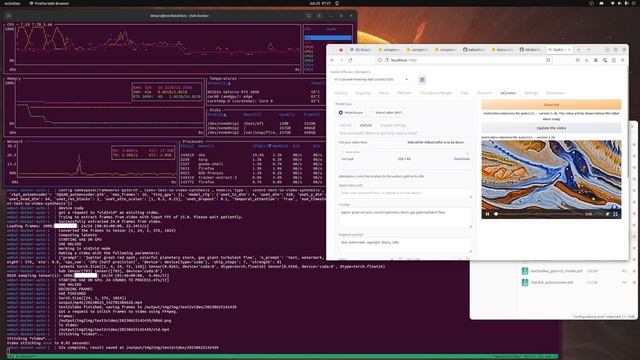Open a new Firefox tab with plus
This screenshot has height=360, width=640.
coord(578,49)
